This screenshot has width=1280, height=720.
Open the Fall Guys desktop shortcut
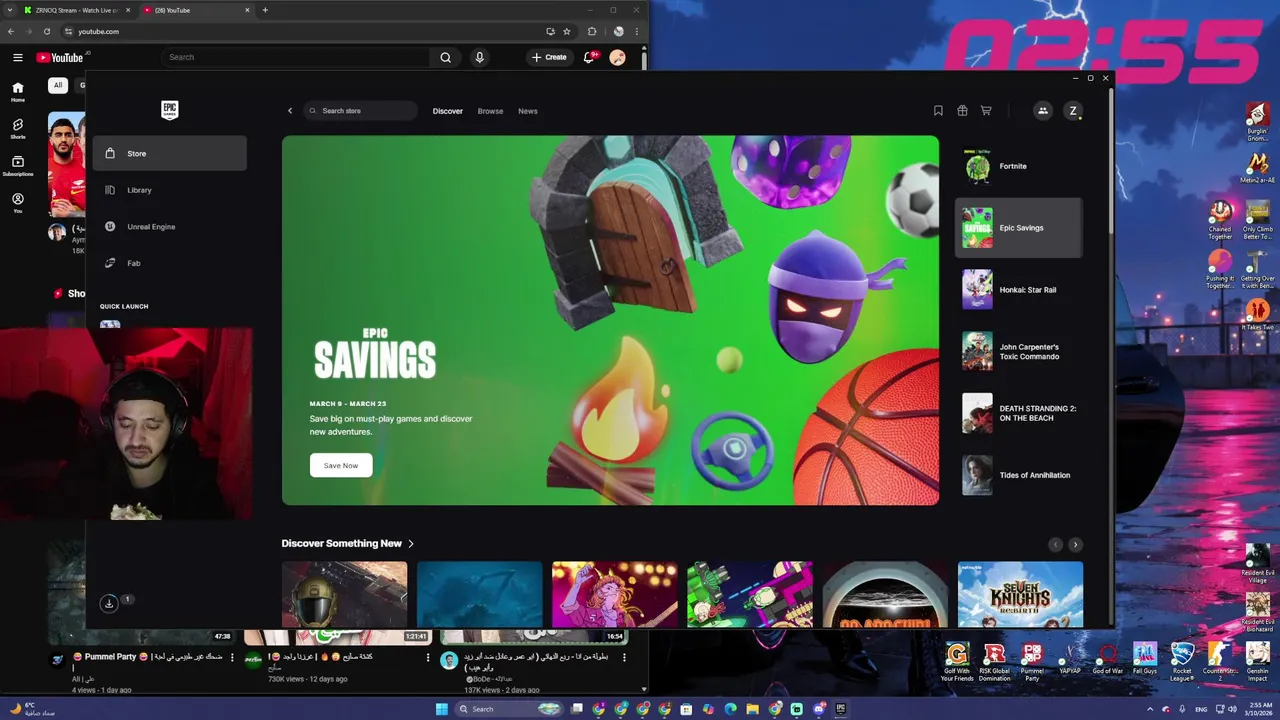point(1145,660)
